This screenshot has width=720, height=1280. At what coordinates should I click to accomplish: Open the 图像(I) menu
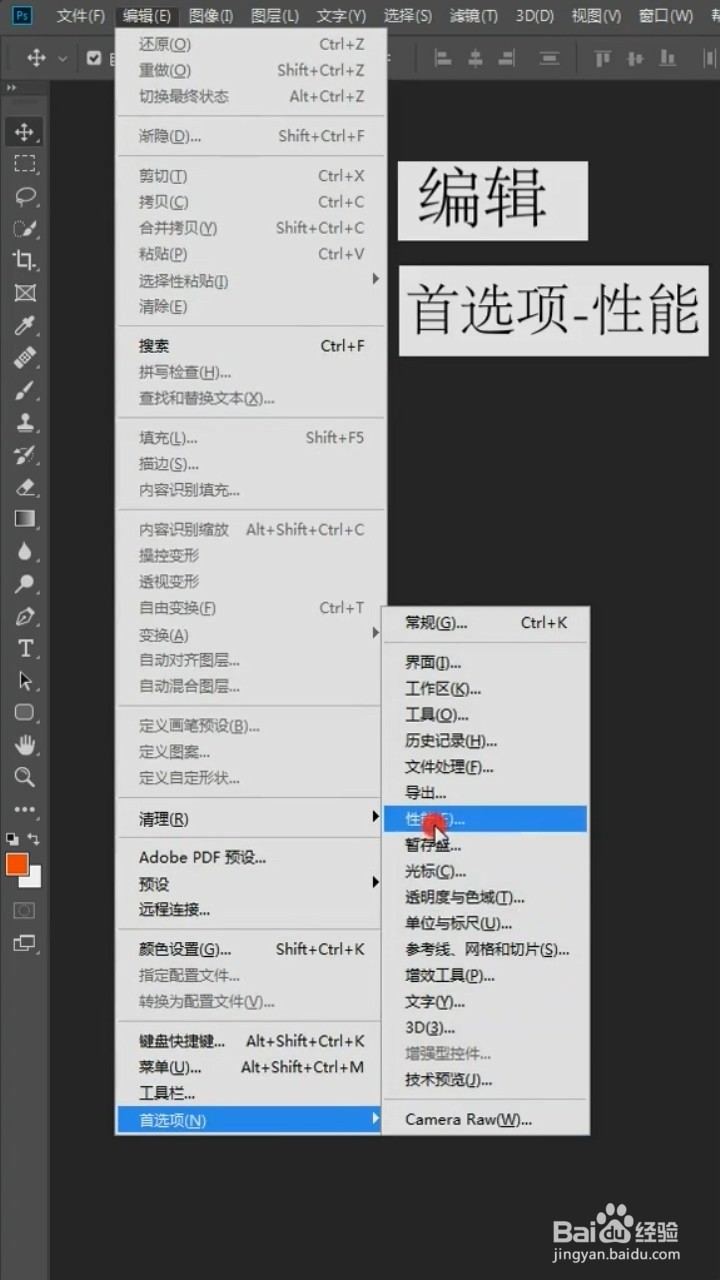211,16
